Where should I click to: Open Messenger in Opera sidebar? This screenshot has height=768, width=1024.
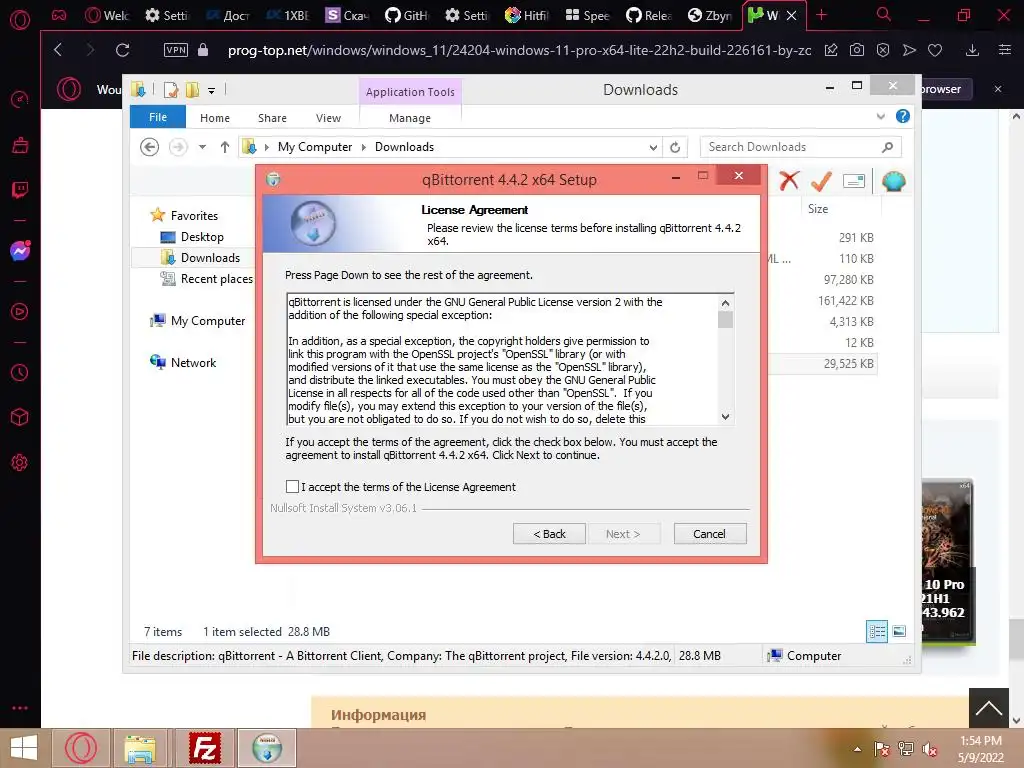coord(20,251)
